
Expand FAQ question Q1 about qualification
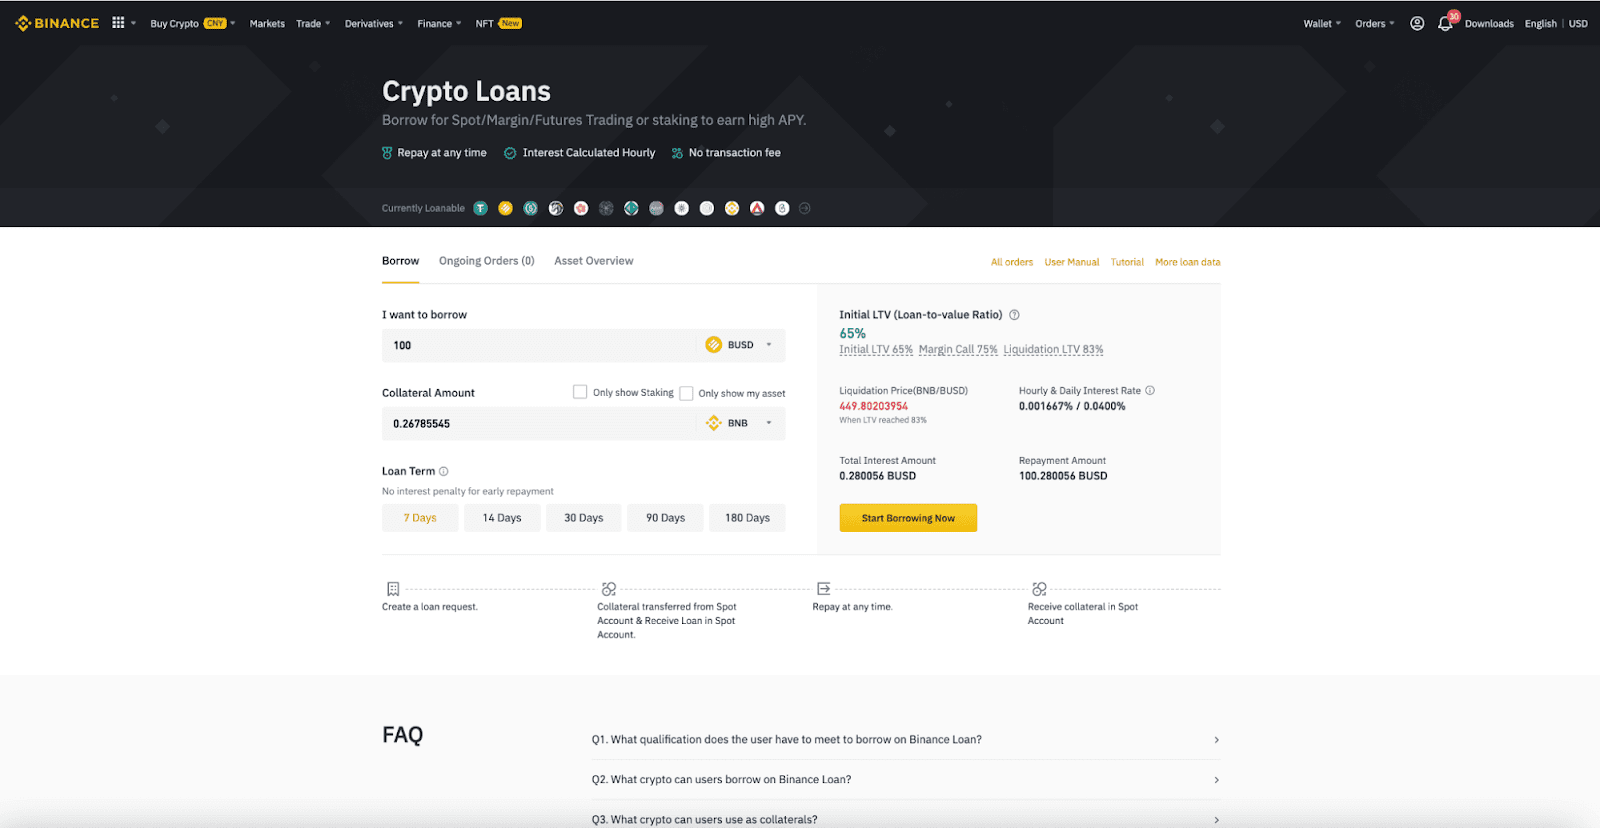tap(904, 740)
